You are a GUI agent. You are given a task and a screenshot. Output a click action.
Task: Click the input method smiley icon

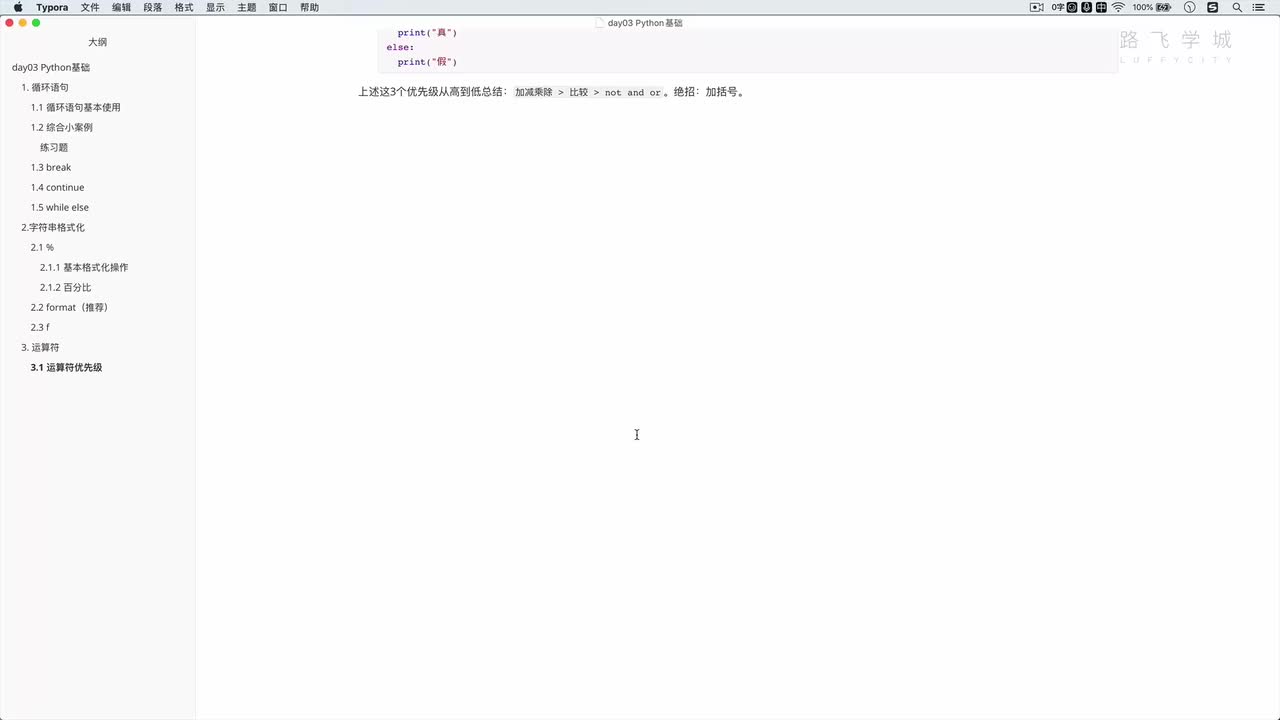1072,7
